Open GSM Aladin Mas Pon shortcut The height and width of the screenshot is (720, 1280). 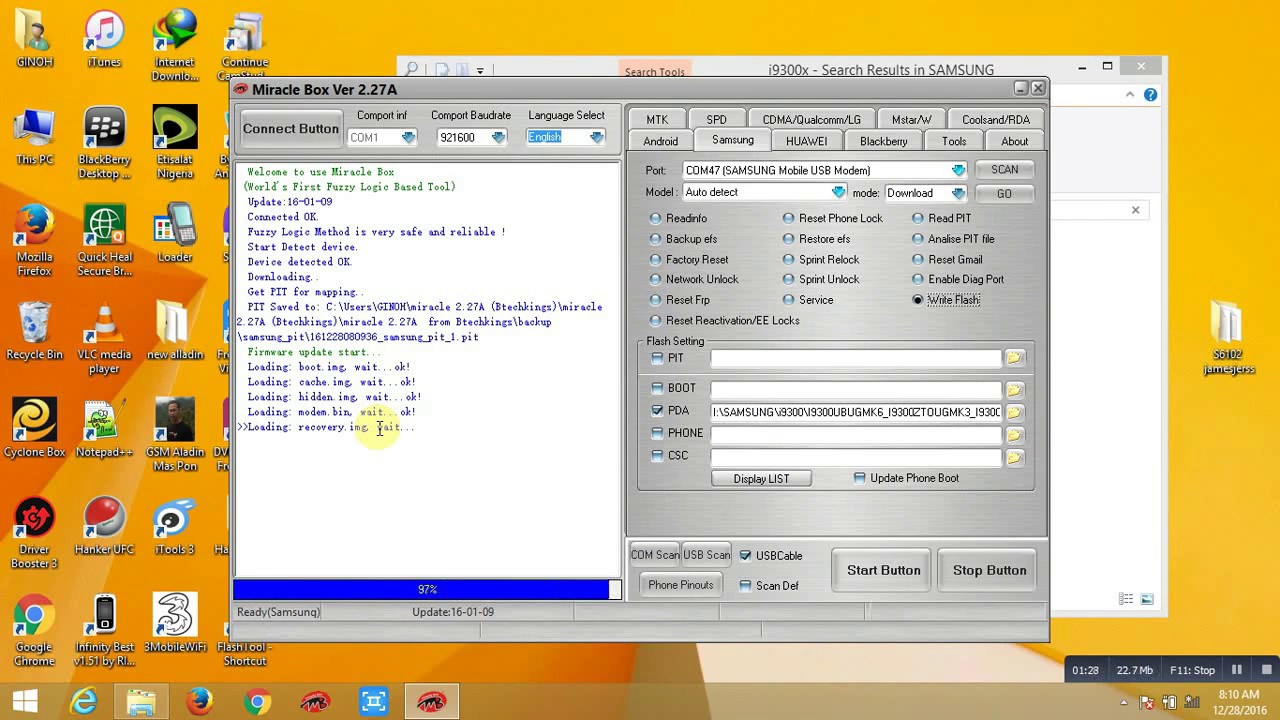(174, 436)
